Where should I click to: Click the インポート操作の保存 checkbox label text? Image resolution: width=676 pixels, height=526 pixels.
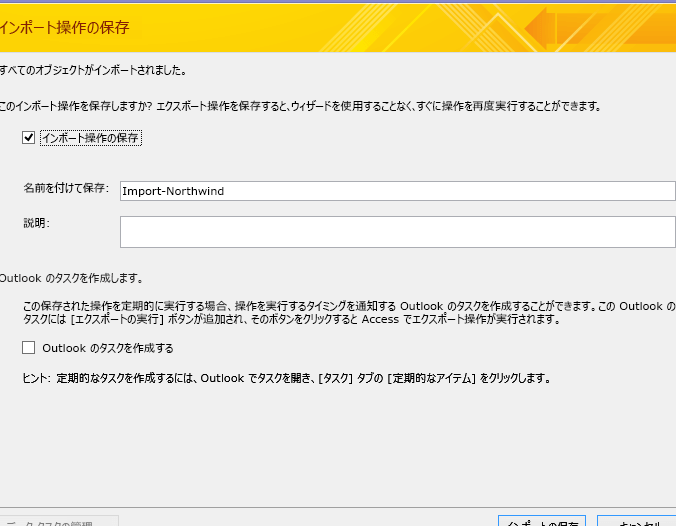click(89, 138)
